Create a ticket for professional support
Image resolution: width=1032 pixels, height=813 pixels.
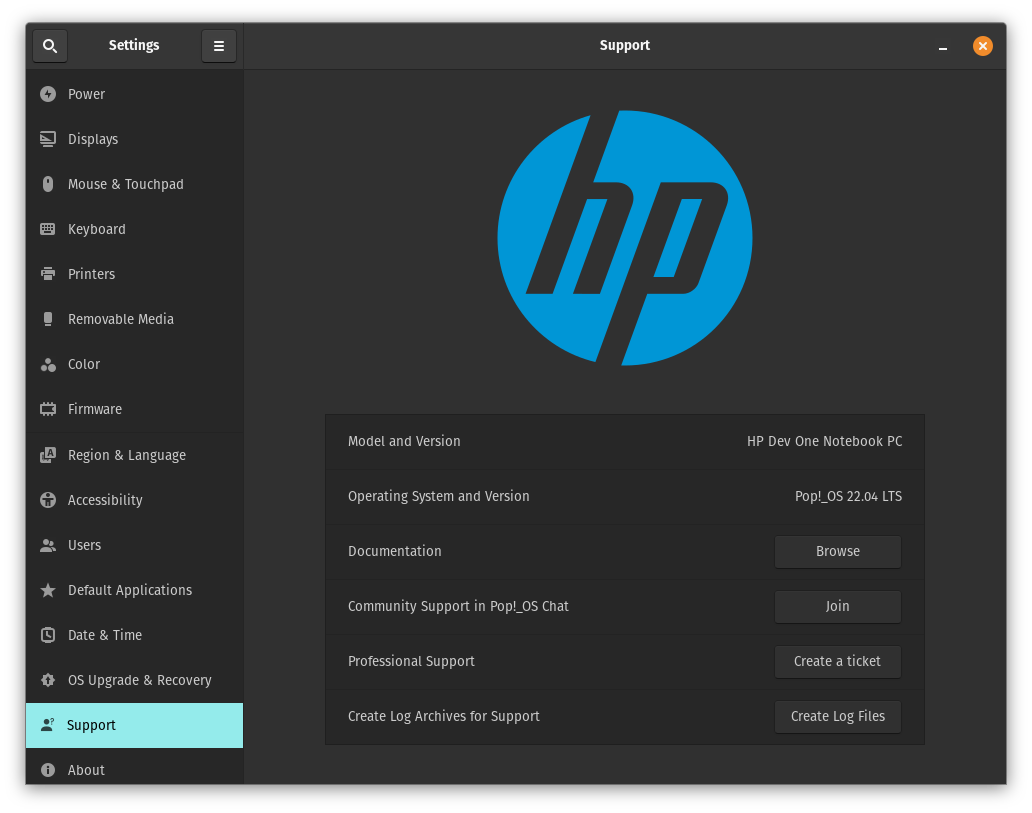(x=838, y=662)
